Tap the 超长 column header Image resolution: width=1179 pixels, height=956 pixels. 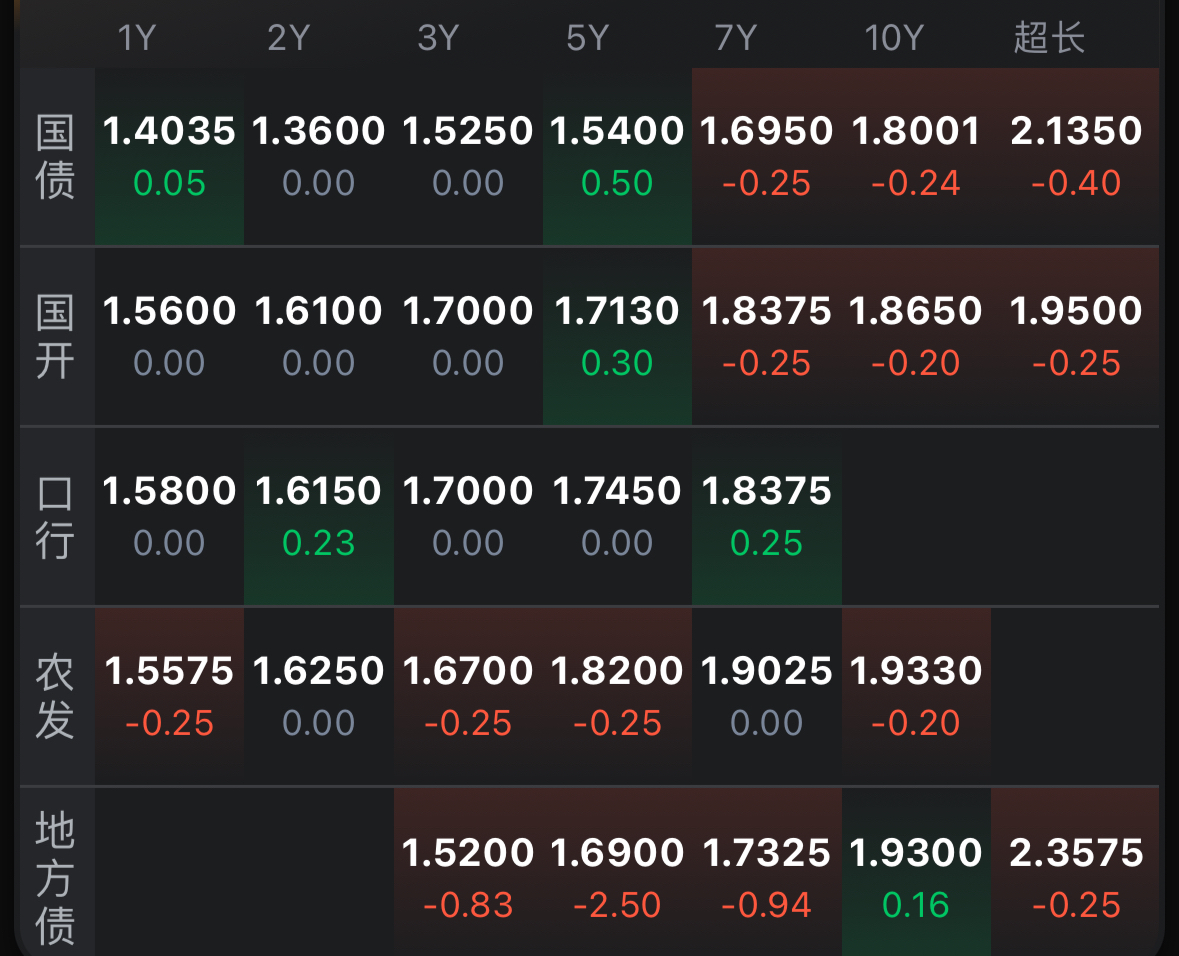(x=1049, y=38)
